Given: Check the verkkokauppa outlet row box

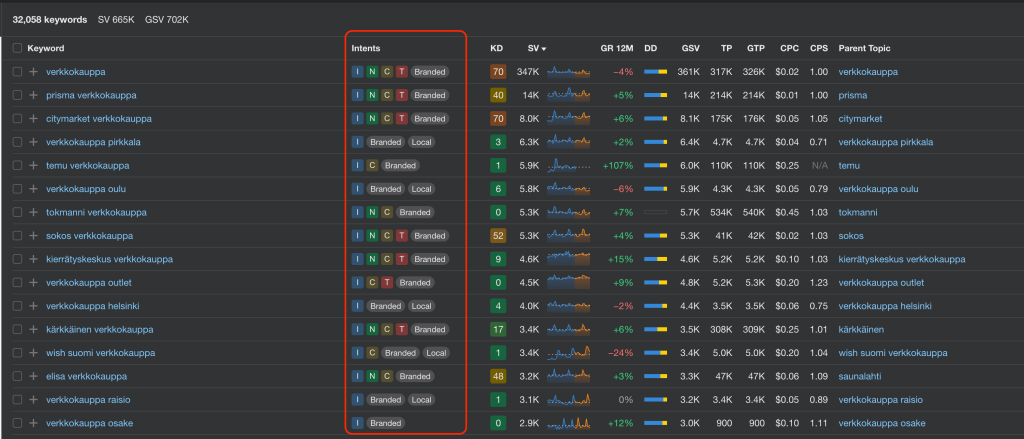Looking at the screenshot, I should point(18,283).
